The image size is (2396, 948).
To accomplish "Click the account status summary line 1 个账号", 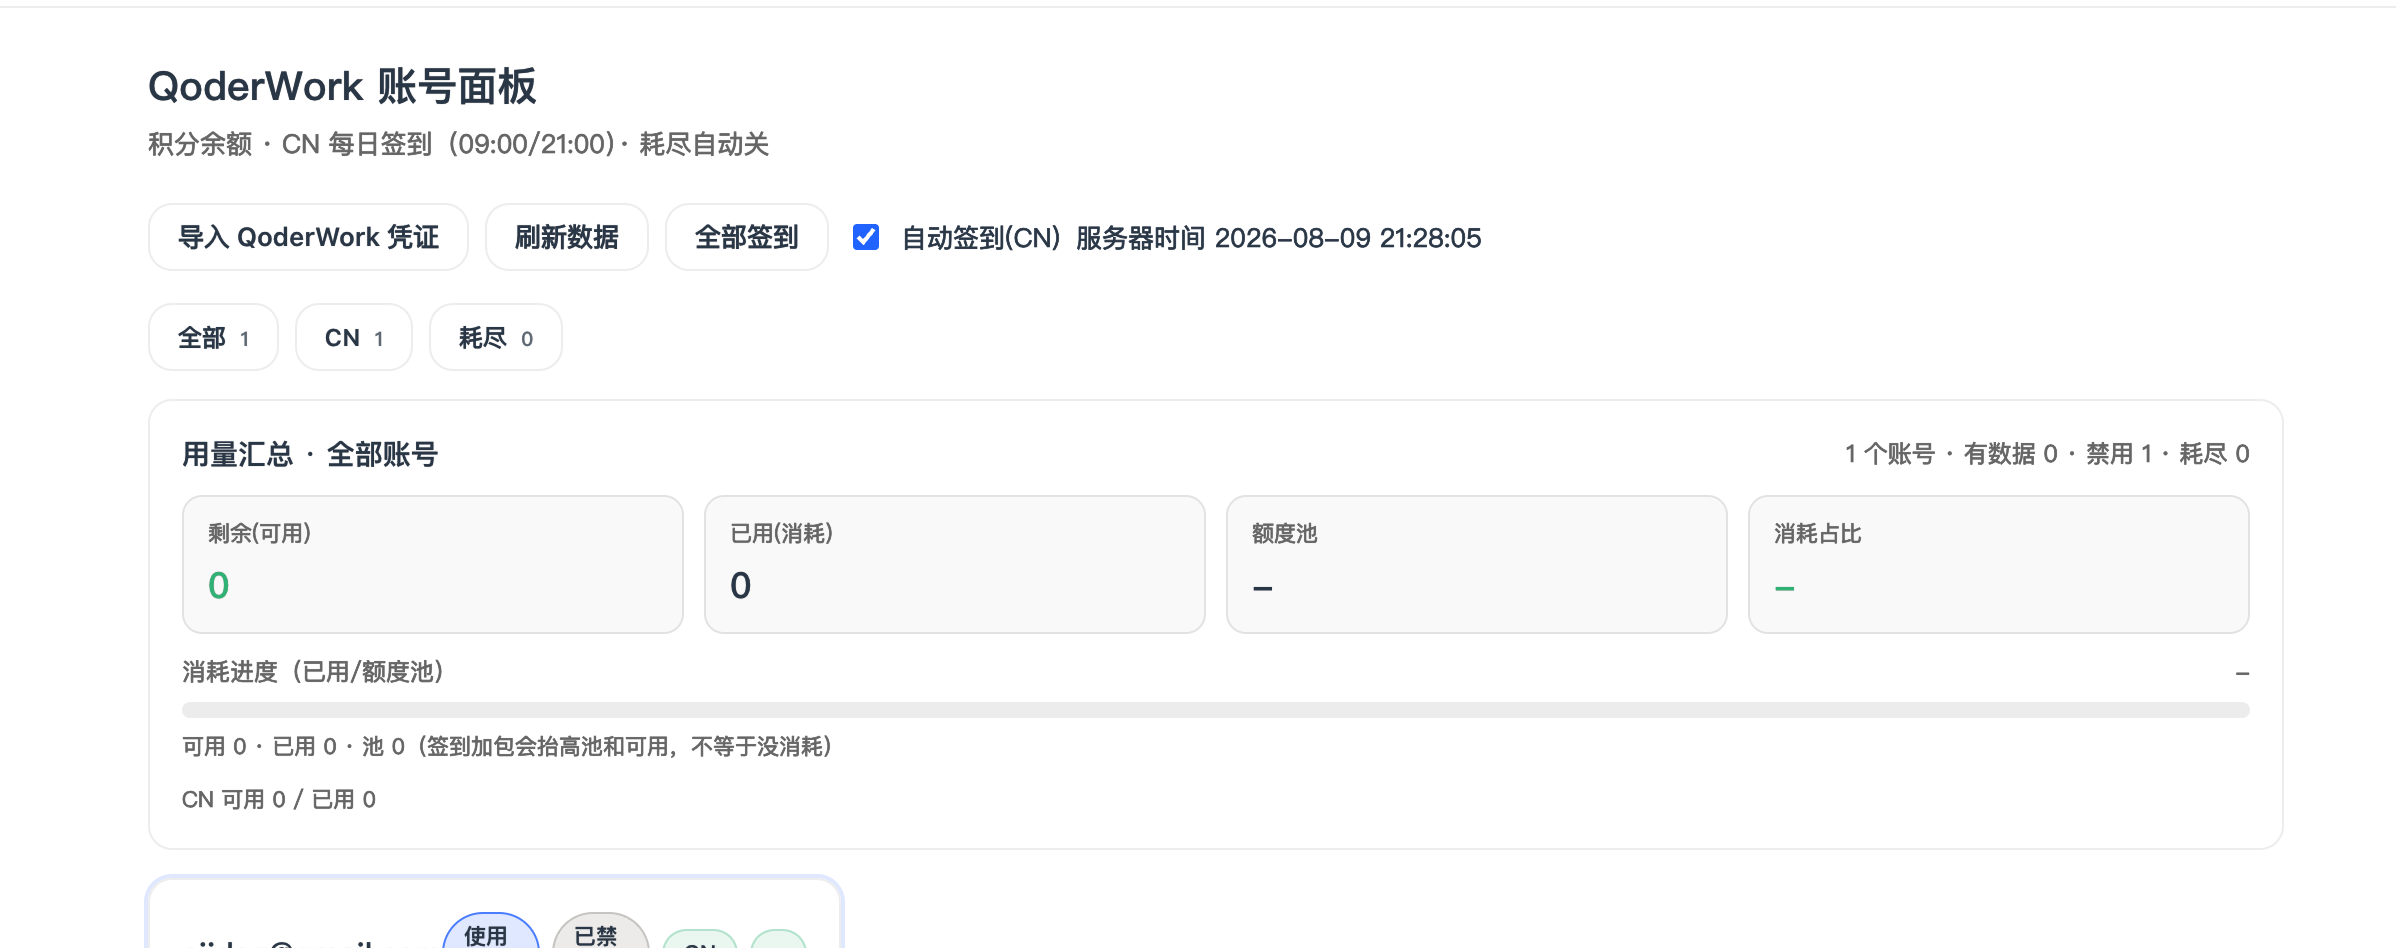I will click(x=2047, y=454).
